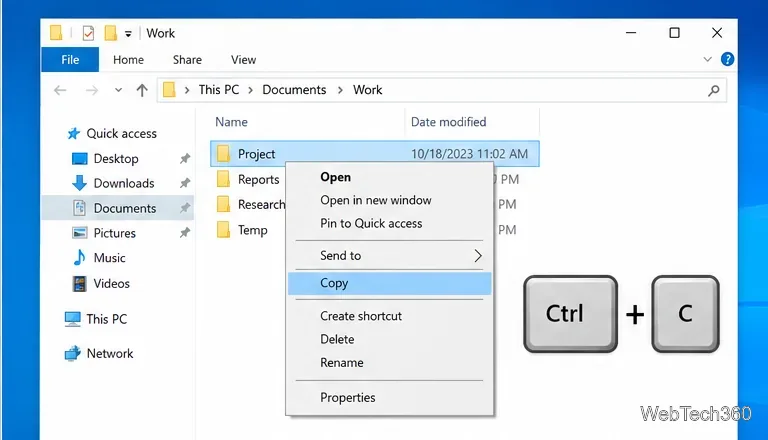This screenshot has height=440, width=768.
Task: Click the Temp folder icon
Action: (x=223, y=230)
